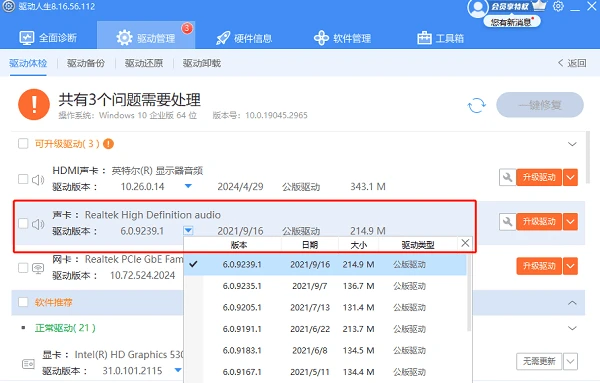Check the HDMI声卡 driver checkbox

23,179
